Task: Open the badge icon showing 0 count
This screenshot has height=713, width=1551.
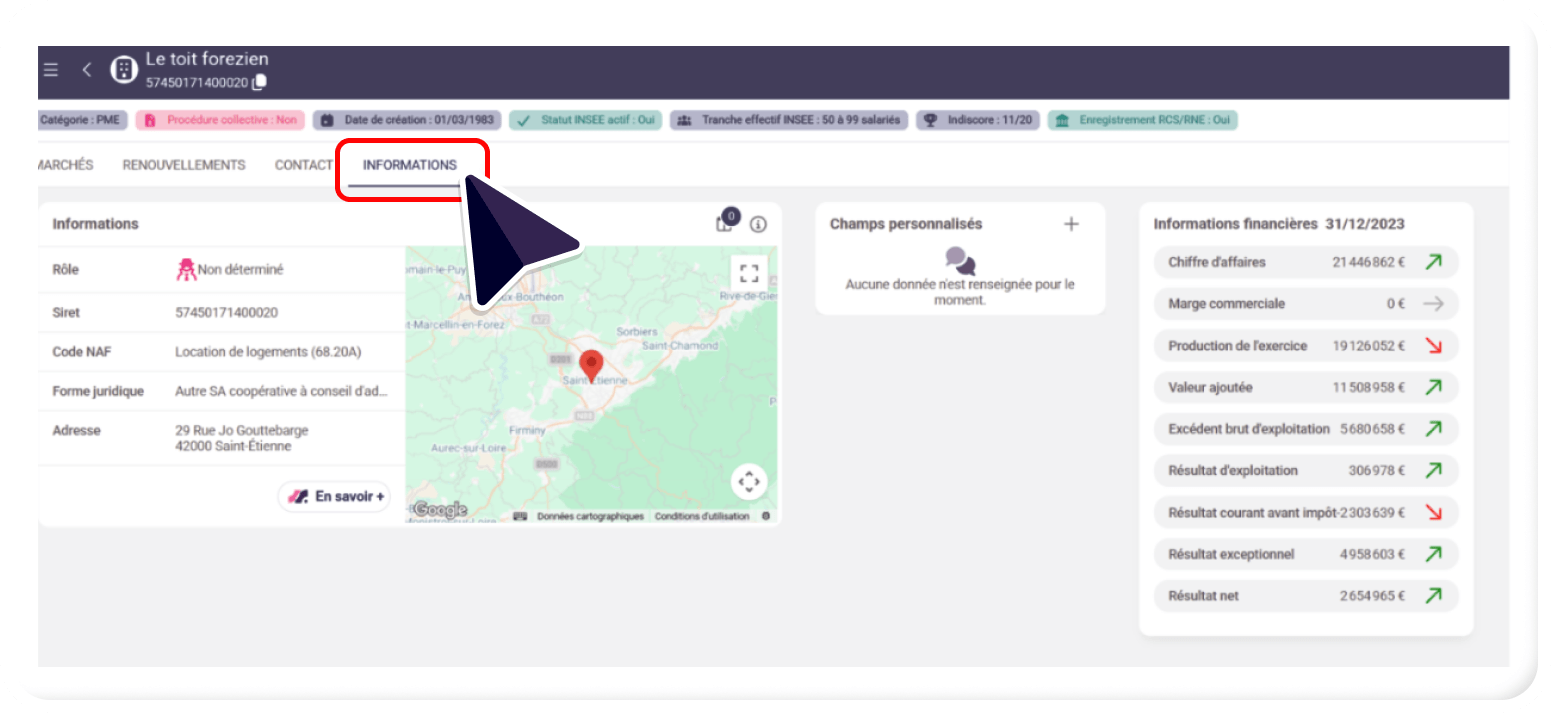Action: [725, 223]
